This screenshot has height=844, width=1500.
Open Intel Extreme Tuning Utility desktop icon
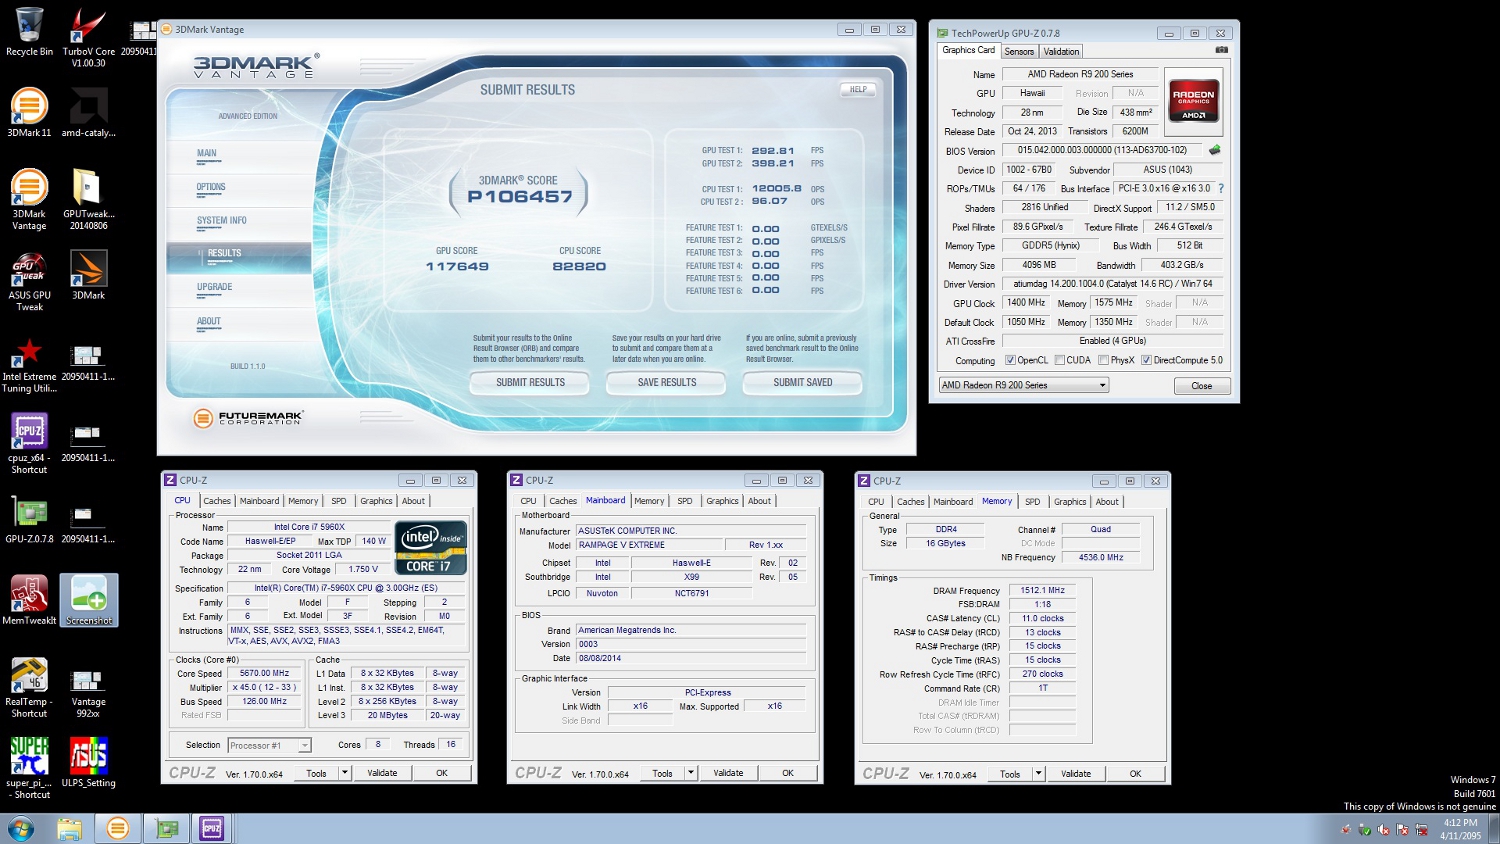(x=29, y=366)
